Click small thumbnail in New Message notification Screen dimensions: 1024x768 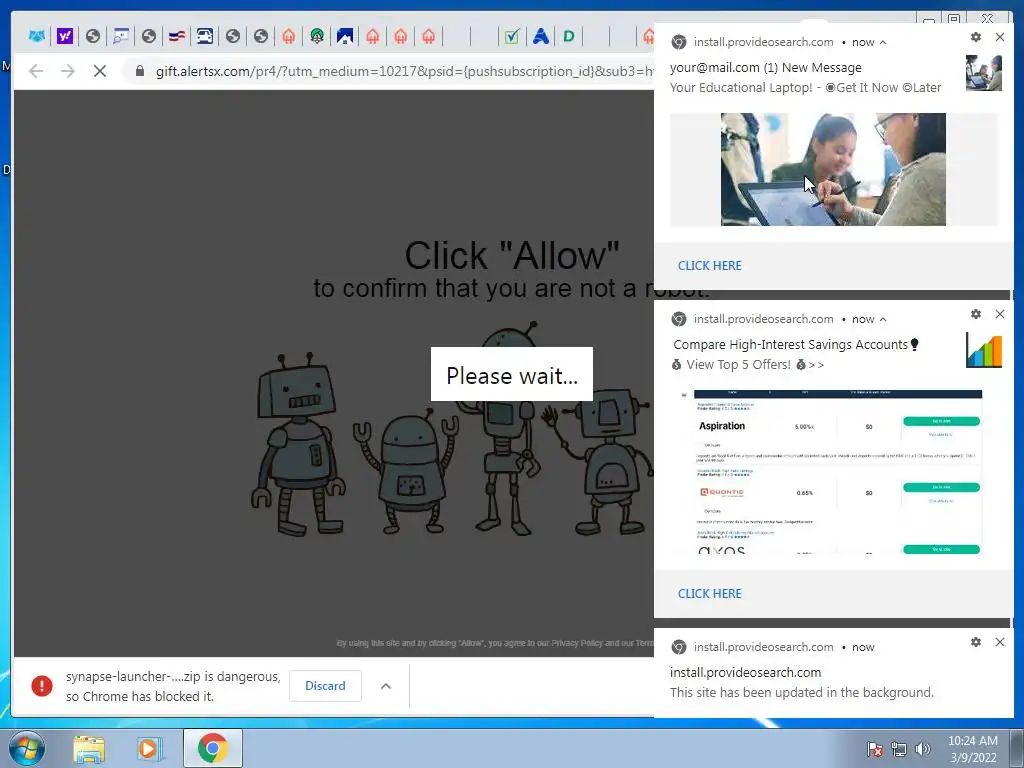984,73
